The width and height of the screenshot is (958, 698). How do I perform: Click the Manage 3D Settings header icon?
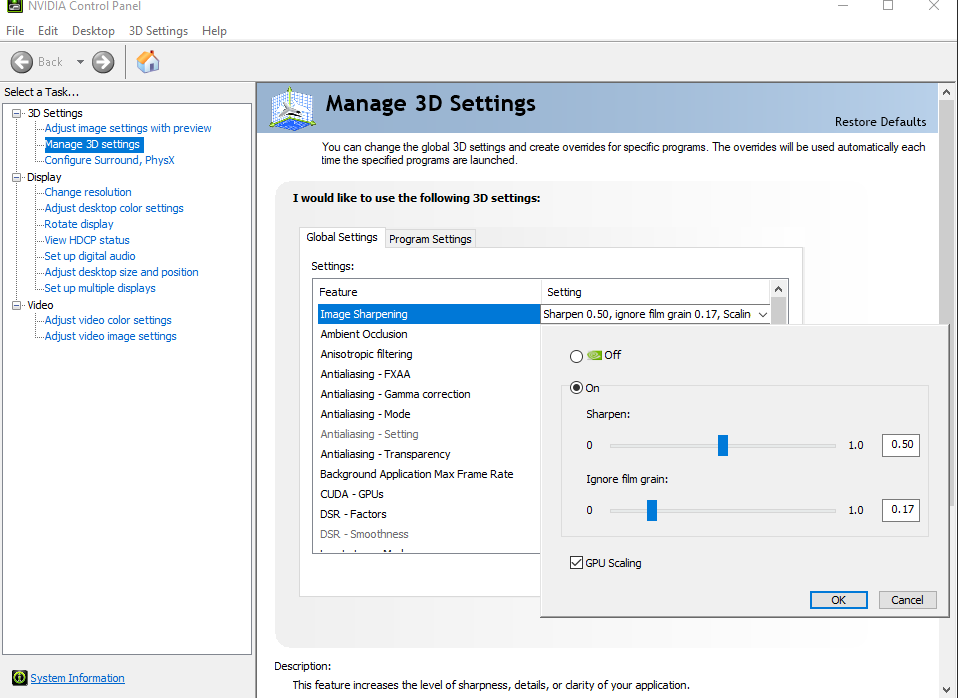click(293, 108)
